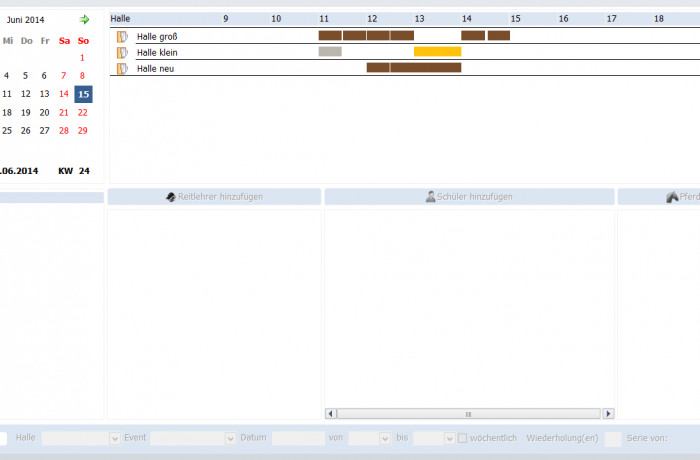Open the 'von' start time dropdown
The width and height of the screenshot is (700, 460).
pyautogui.click(x=383, y=438)
